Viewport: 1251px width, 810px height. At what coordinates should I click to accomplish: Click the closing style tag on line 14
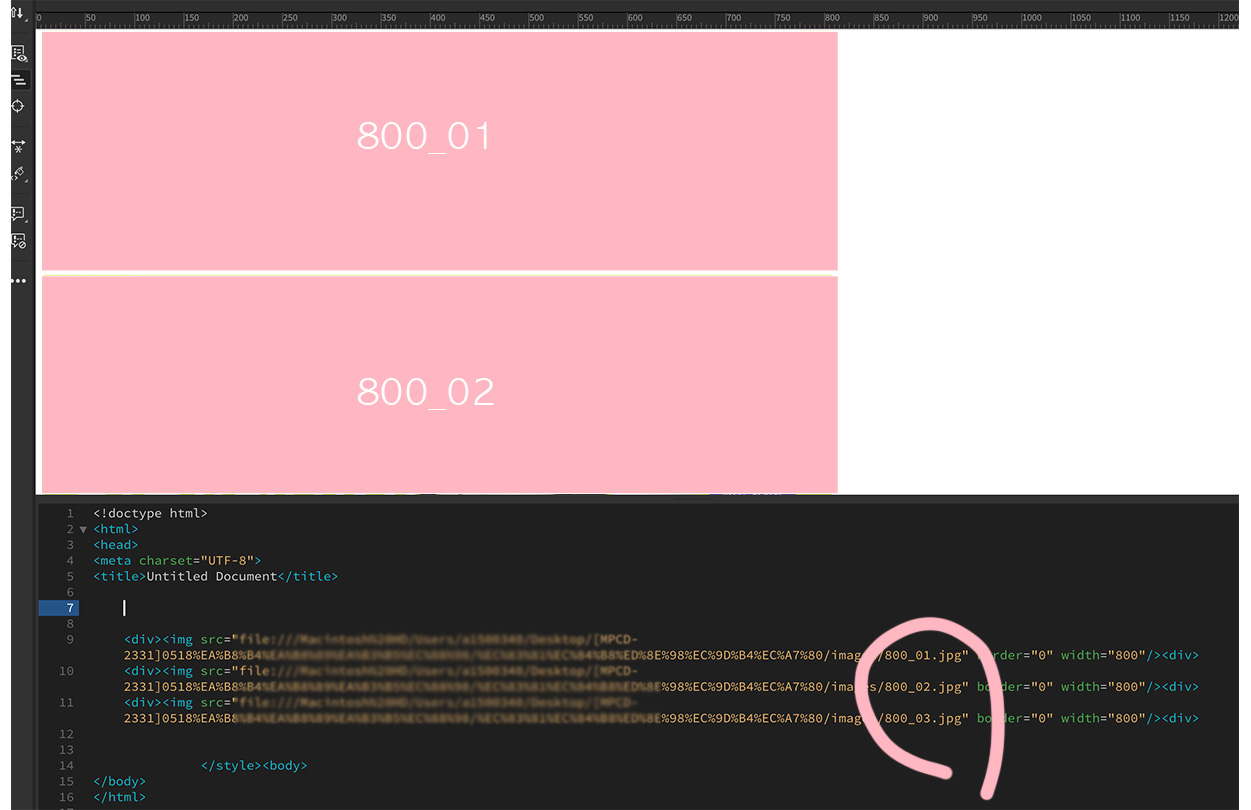point(231,766)
